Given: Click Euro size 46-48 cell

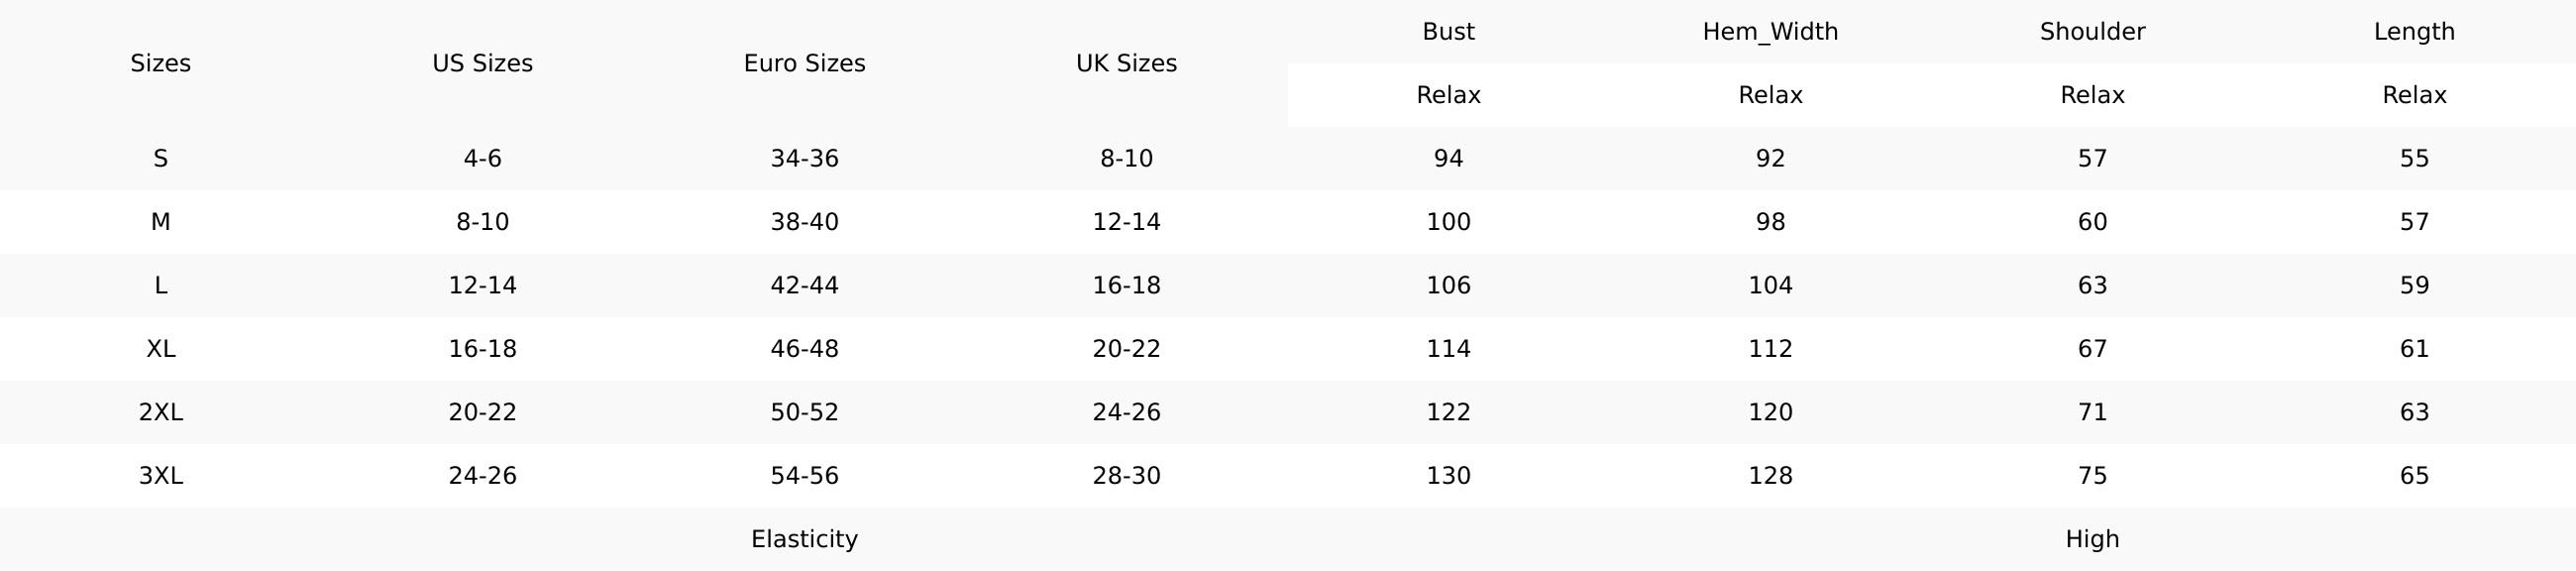Looking at the screenshot, I should [x=804, y=348].
